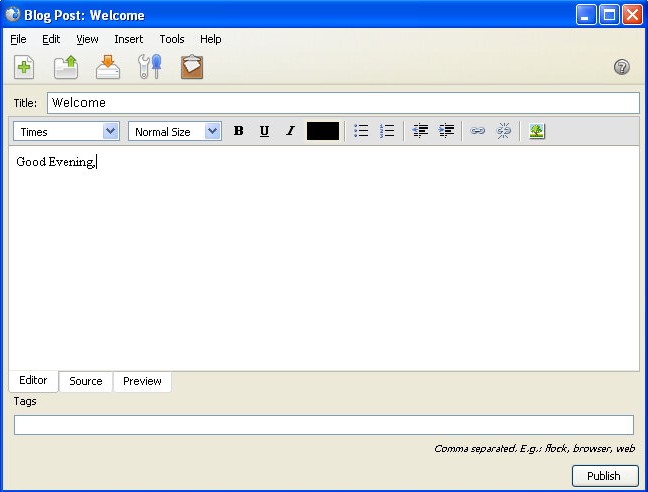This screenshot has height=492, width=648.
Task: Switch to the Preview tab
Action: click(x=142, y=381)
